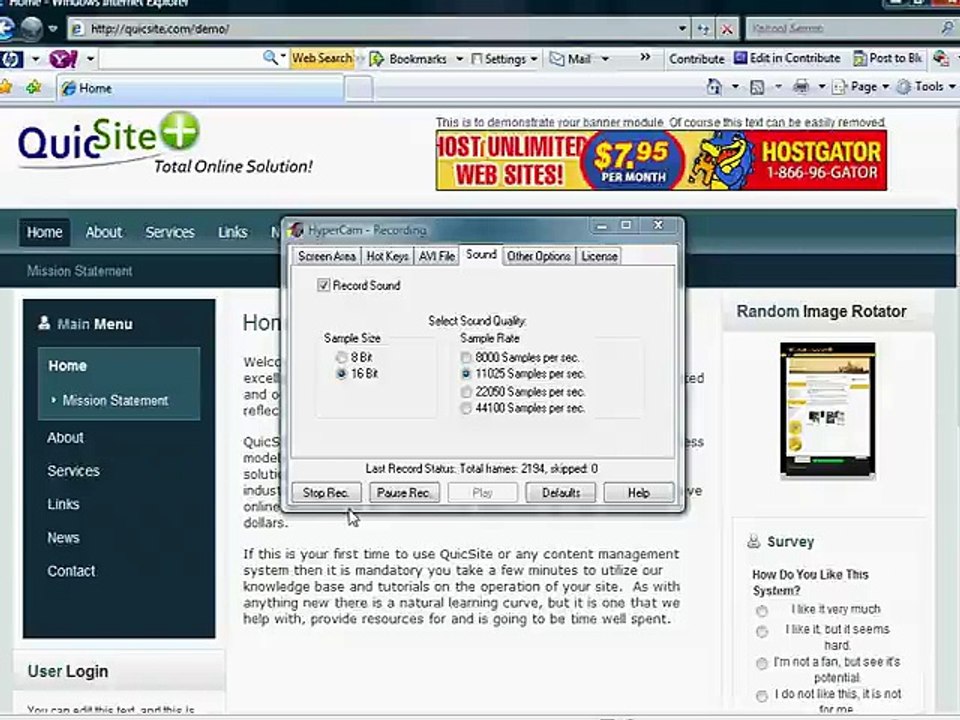Click the browser Home icon
The width and height of the screenshot is (960, 720).
tap(714, 87)
